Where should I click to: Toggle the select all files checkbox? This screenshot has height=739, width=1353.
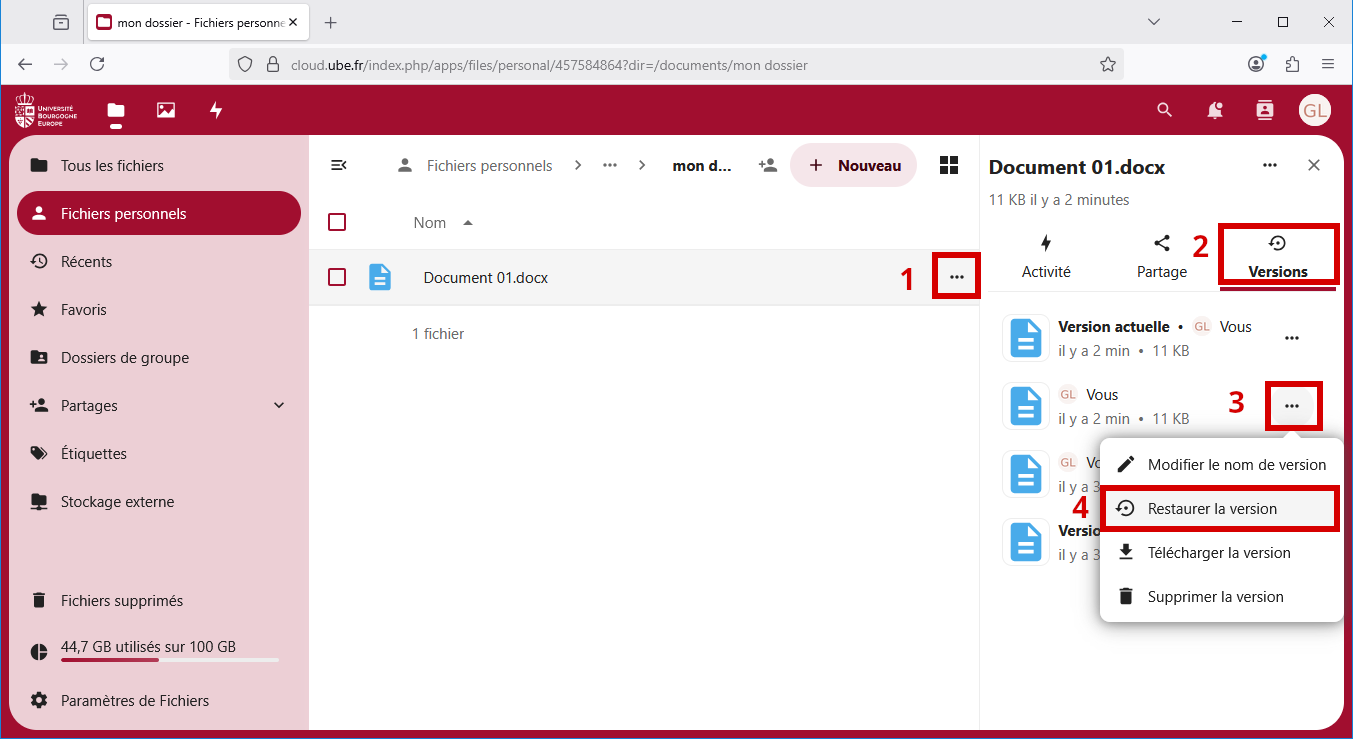tap(337, 222)
